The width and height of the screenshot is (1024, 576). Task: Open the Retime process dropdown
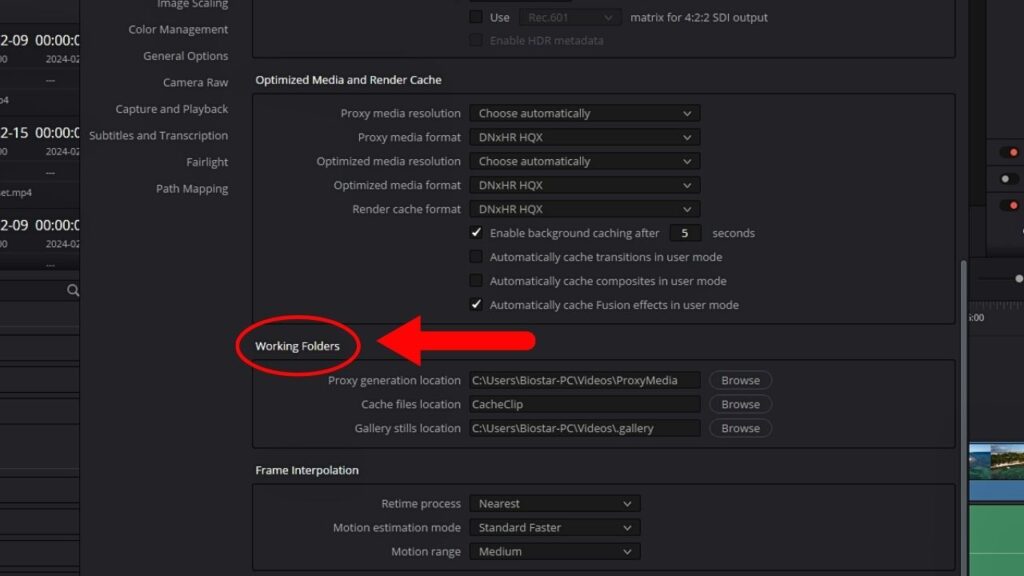tap(554, 503)
